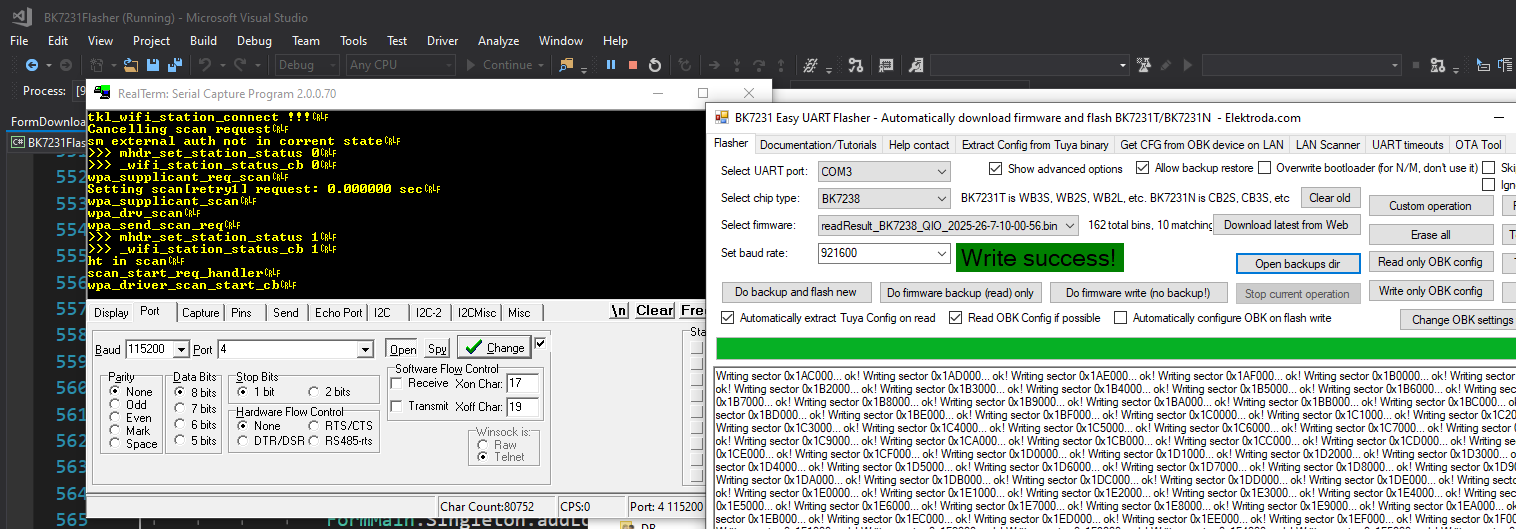This screenshot has height=529, width=1516.
Task: Check the Transmit software flow control box
Action: (x=396, y=406)
